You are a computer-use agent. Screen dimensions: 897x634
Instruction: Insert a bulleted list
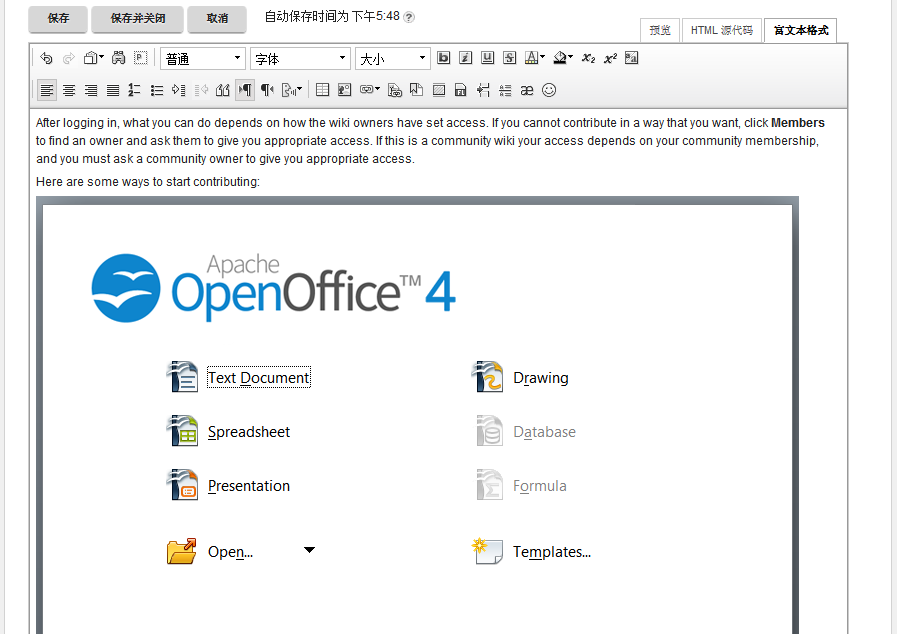(157, 90)
